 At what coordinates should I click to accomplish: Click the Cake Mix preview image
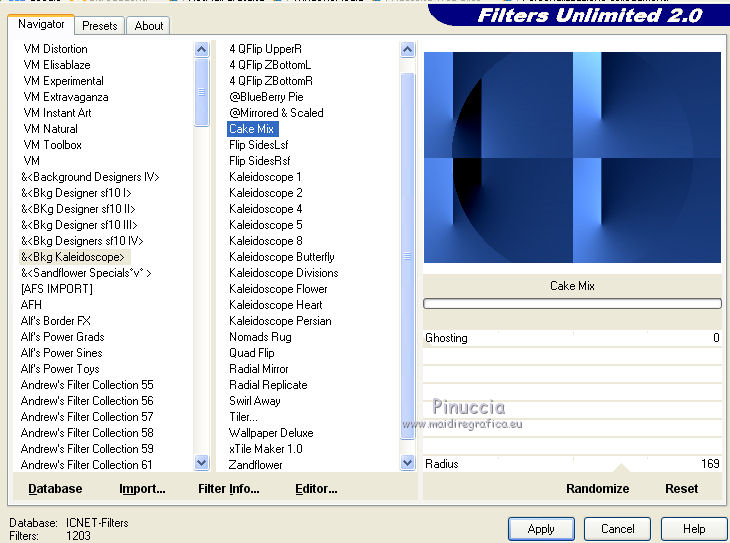coord(572,157)
